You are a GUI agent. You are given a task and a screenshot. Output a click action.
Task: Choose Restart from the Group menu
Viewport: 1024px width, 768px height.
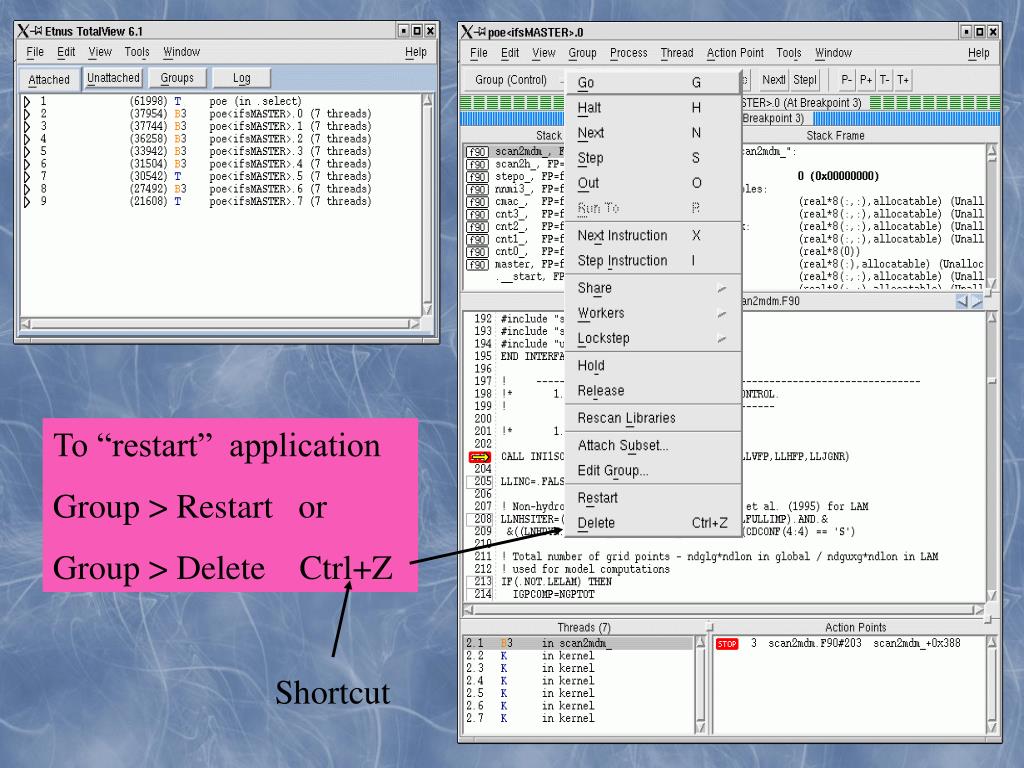(x=652, y=498)
